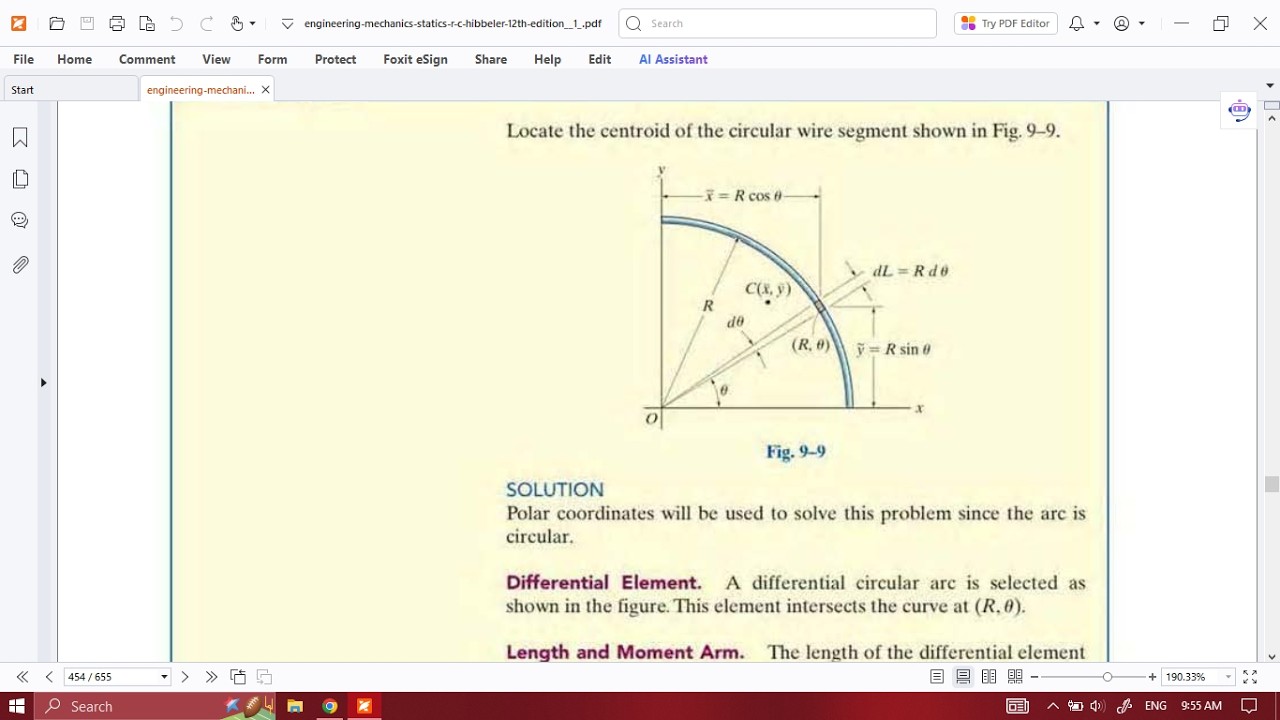Open the Hand tool dropdown arrow

[252, 23]
